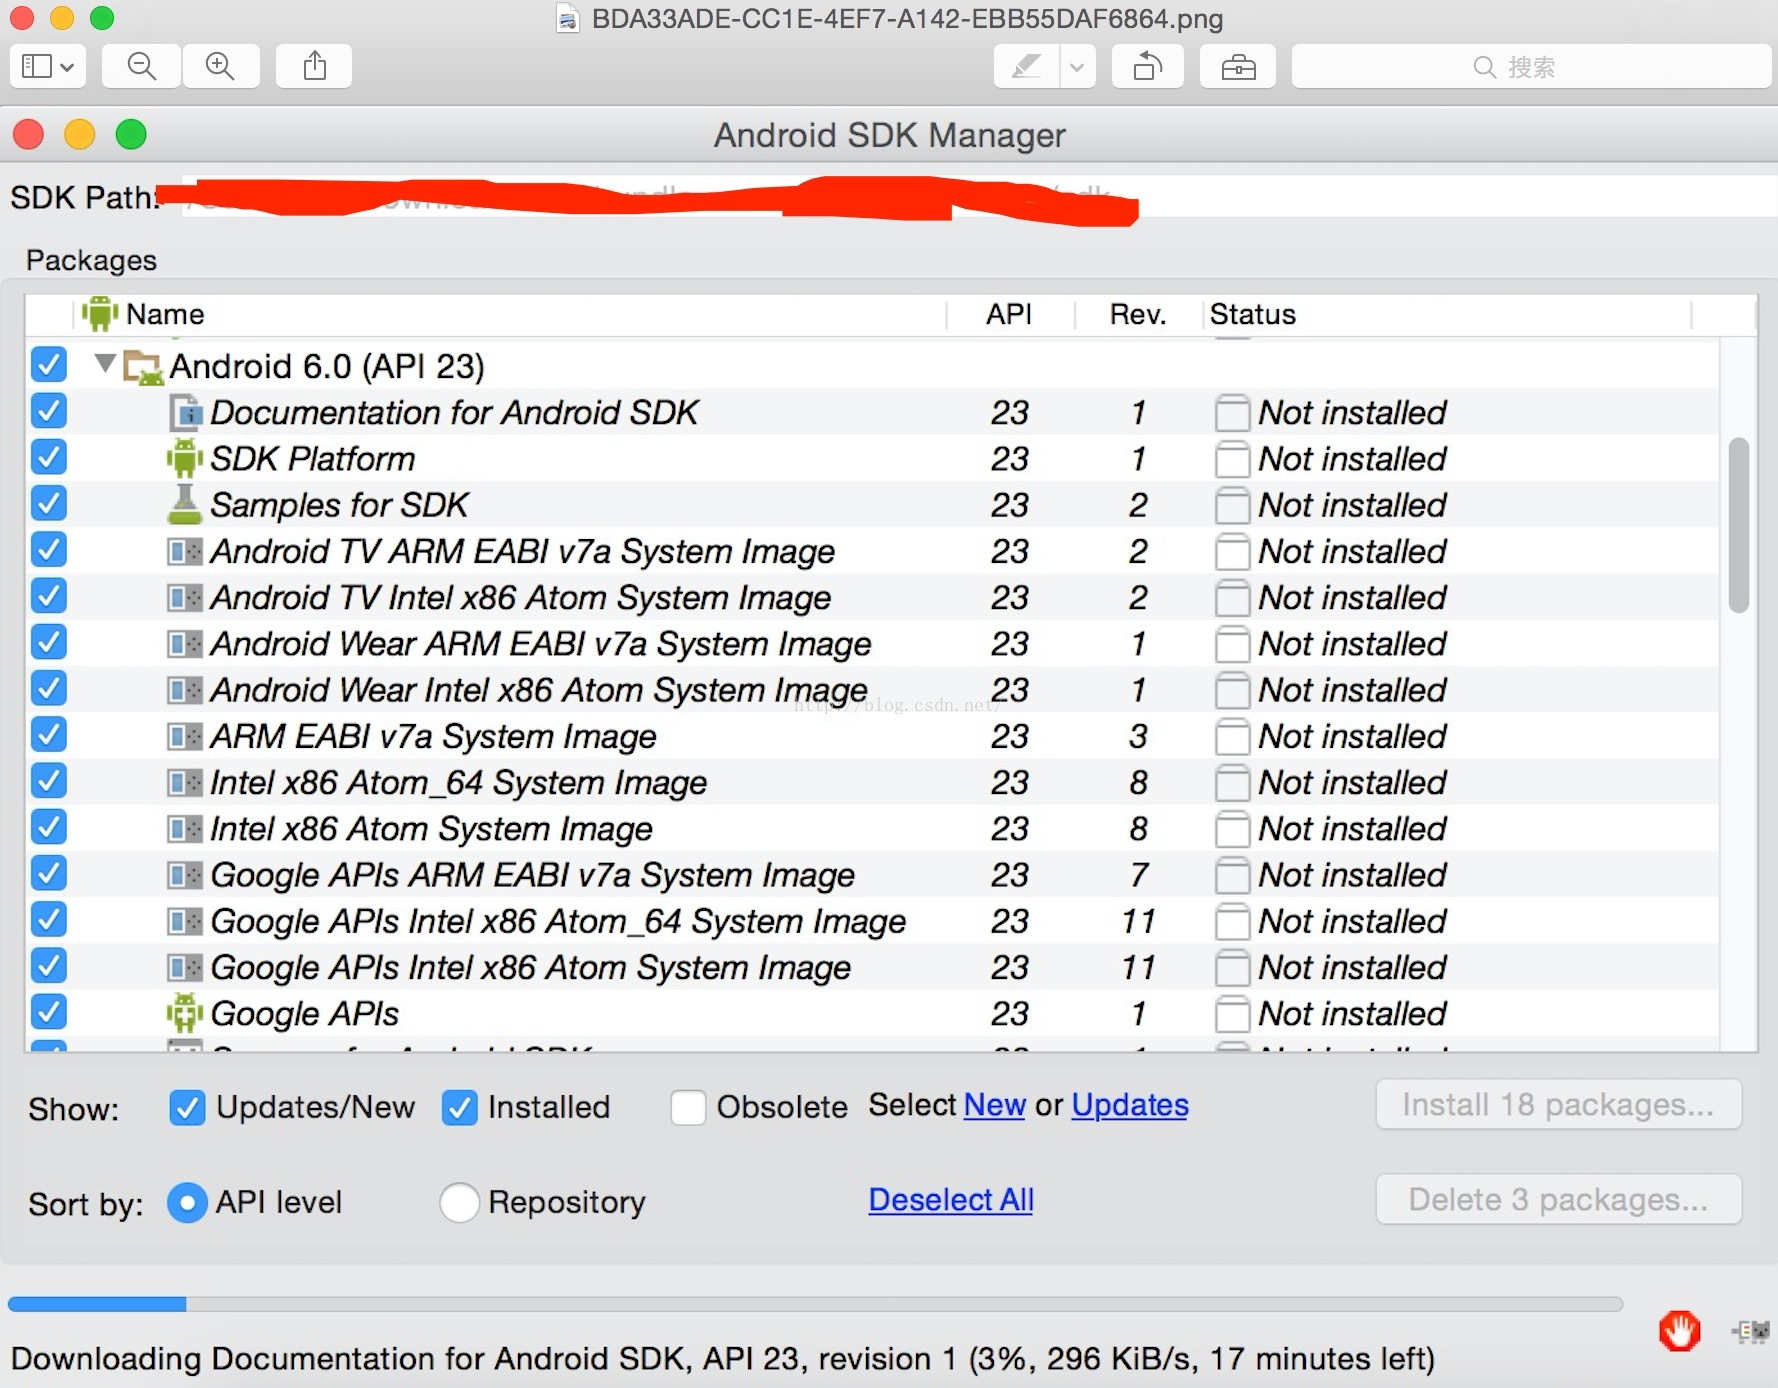The image size is (1778, 1388).
Task: Uncheck Documentation for Android SDK checkbox
Action: click(49, 410)
